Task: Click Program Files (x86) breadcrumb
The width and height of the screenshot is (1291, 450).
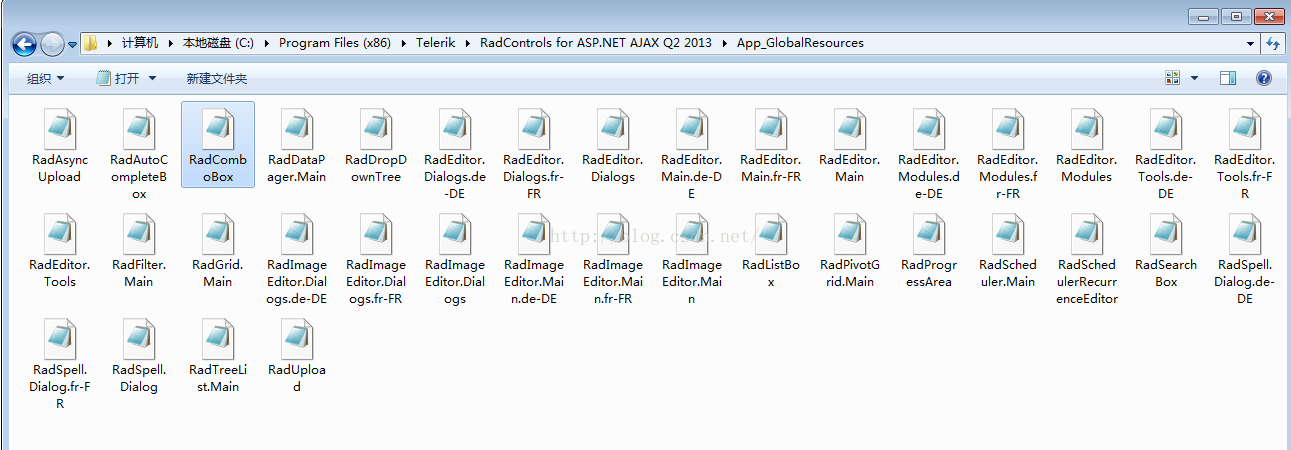Action: coord(335,43)
